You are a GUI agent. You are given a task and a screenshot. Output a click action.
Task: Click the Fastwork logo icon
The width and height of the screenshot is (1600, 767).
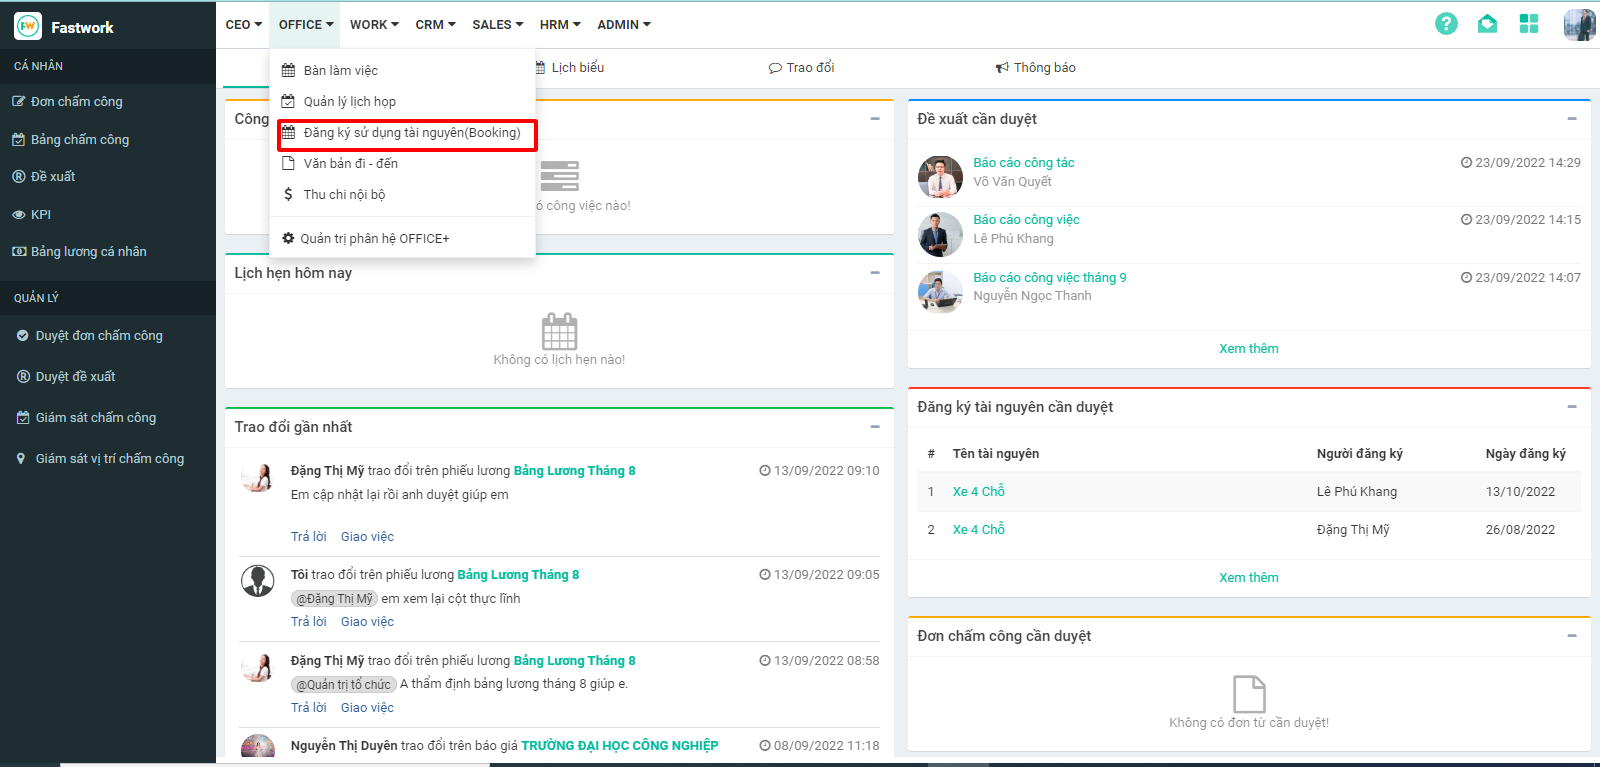28,27
